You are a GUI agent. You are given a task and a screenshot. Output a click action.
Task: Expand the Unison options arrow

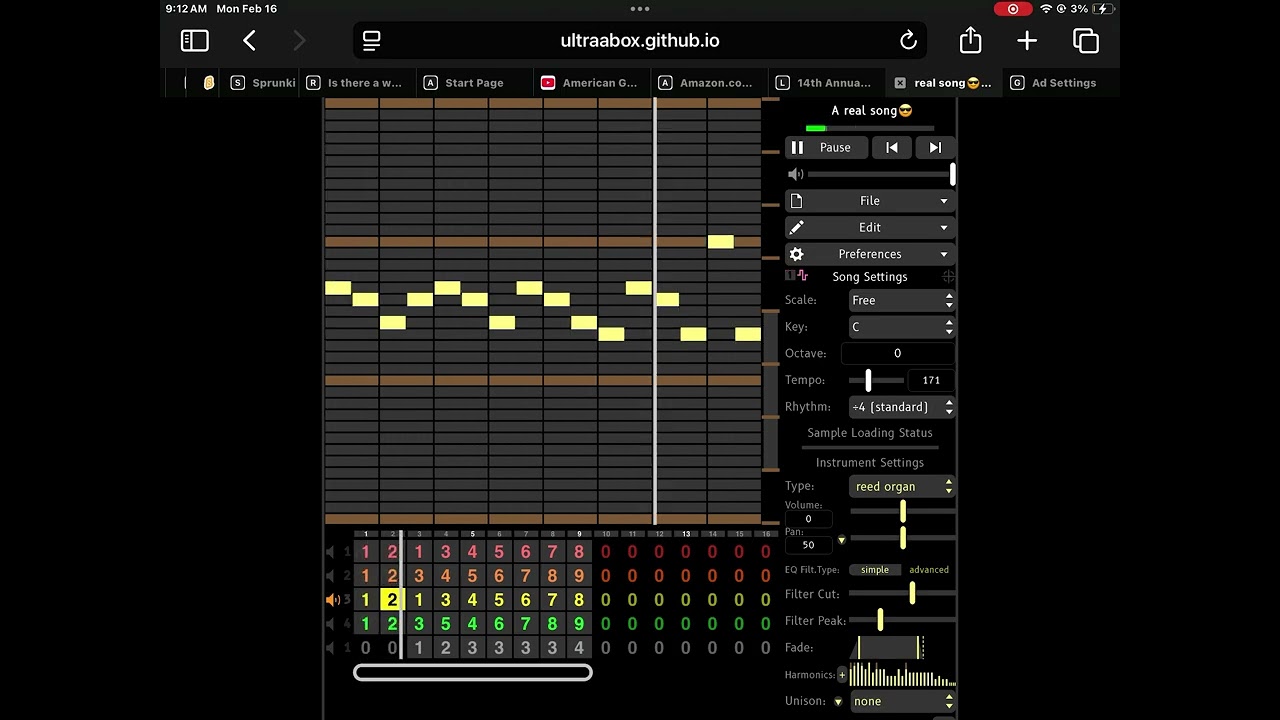838,701
